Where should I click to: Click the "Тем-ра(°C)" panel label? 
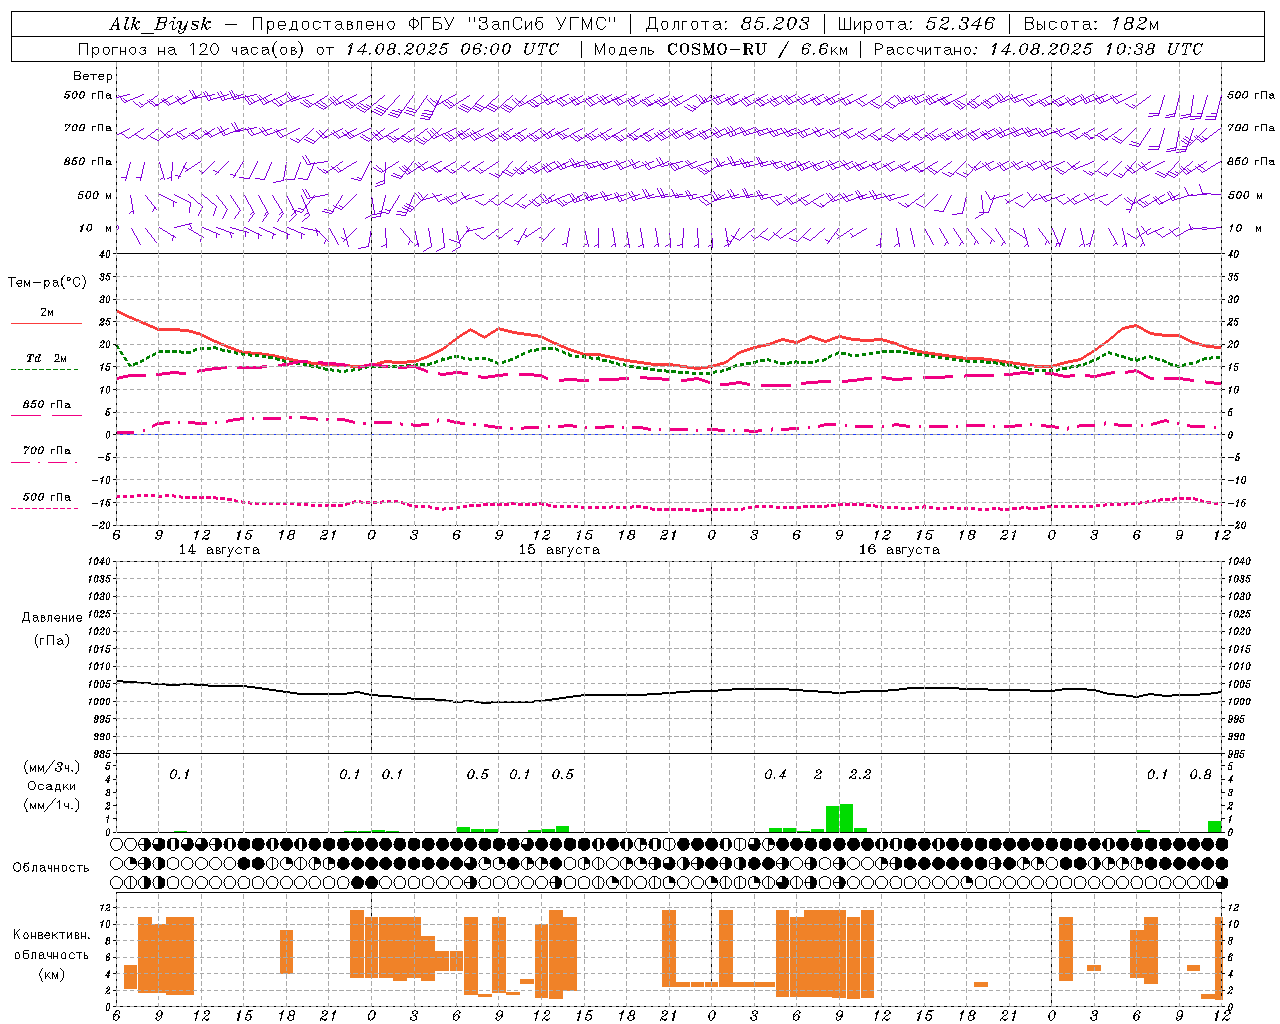(x=47, y=283)
